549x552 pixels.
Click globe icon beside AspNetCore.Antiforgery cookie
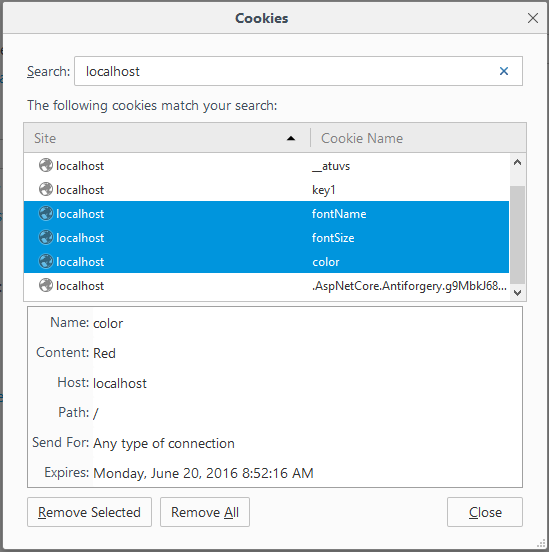46,285
